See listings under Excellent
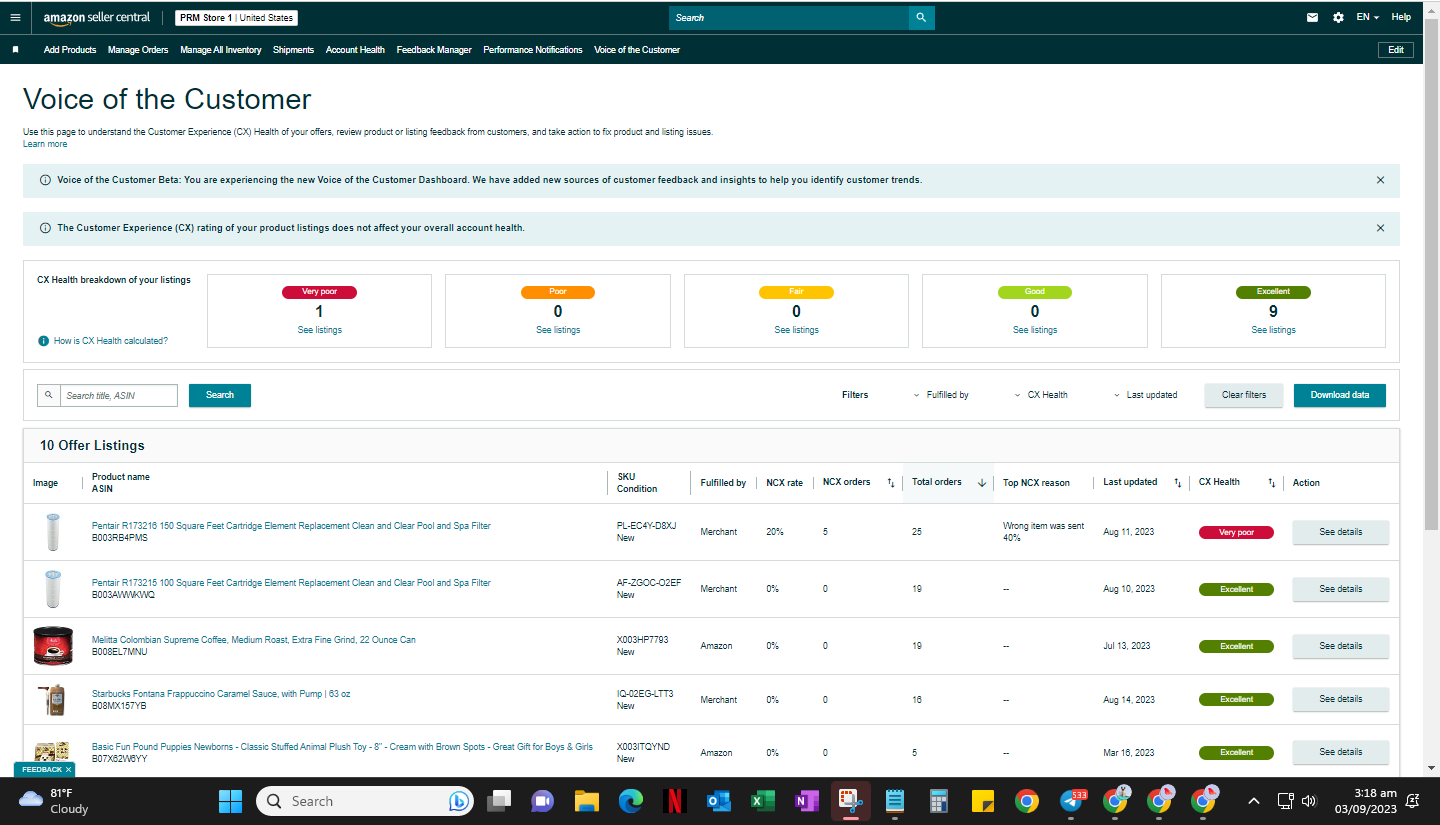1440x825 pixels. (x=1273, y=330)
